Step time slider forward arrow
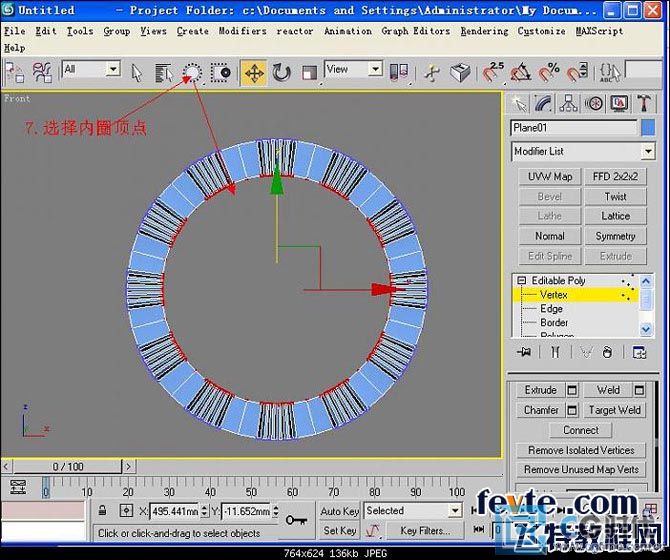 pyautogui.click(x=129, y=466)
